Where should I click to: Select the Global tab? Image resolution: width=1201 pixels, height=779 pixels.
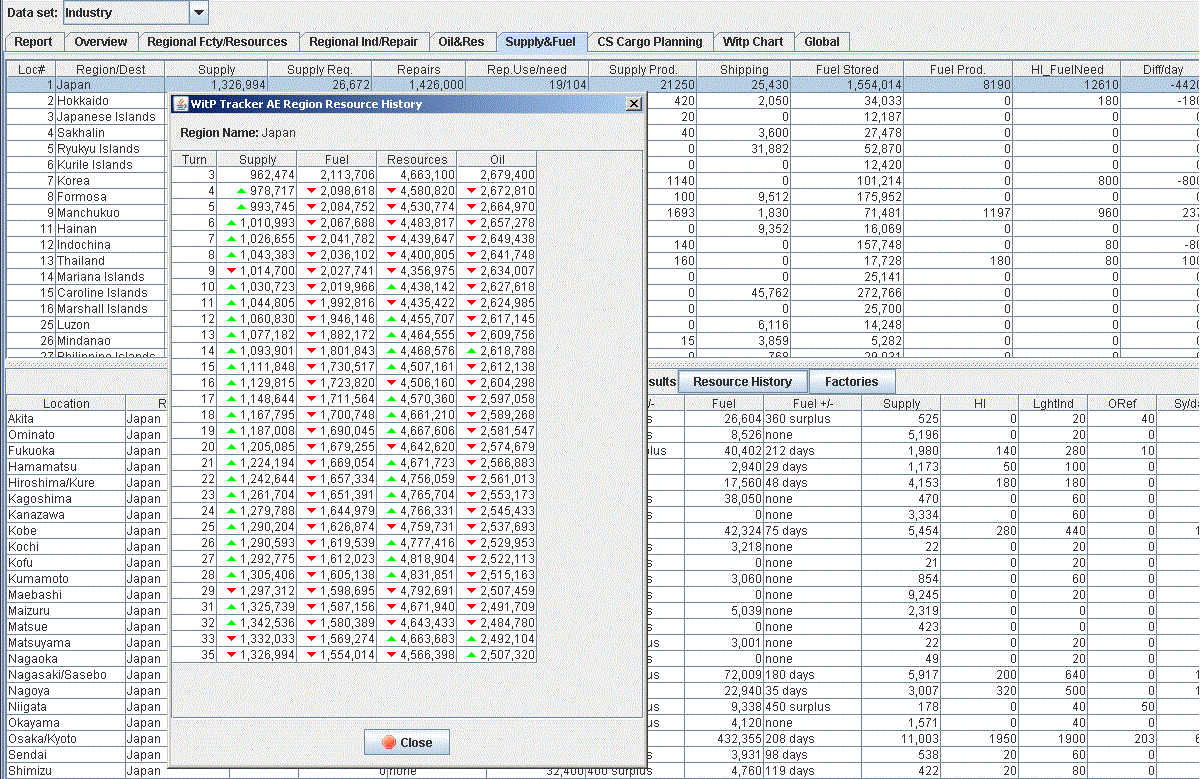[822, 42]
